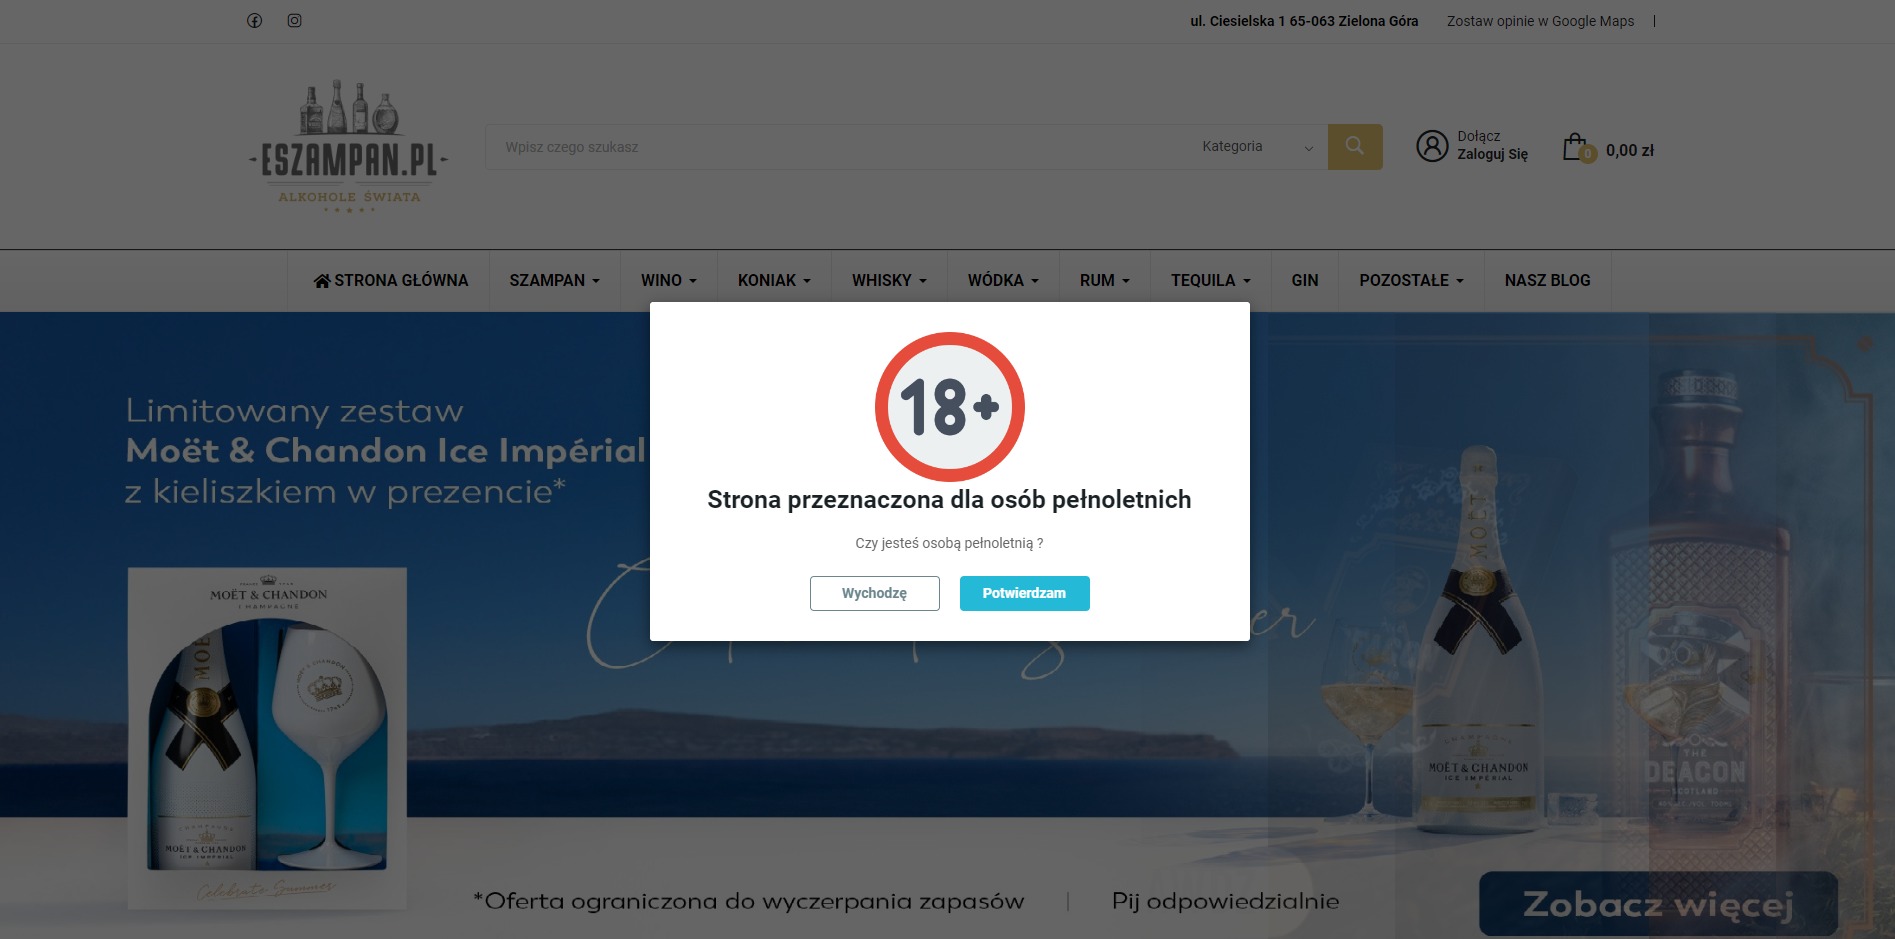Open Zostaw opinie w Google Maps link
This screenshot has width=1895, height=939.
(x=1539, y=20)
